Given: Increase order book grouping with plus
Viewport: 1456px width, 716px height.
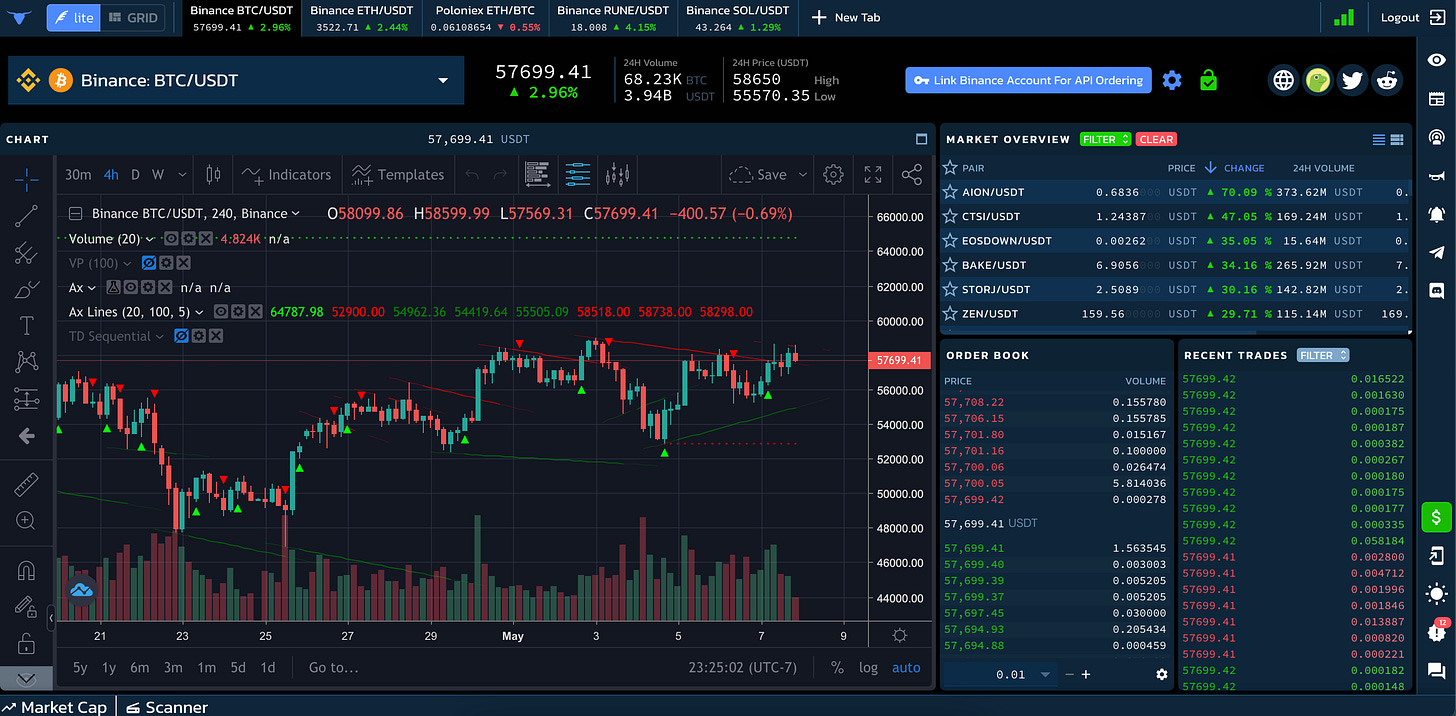Looking at the screenshot, I should tap(1086, 674).
